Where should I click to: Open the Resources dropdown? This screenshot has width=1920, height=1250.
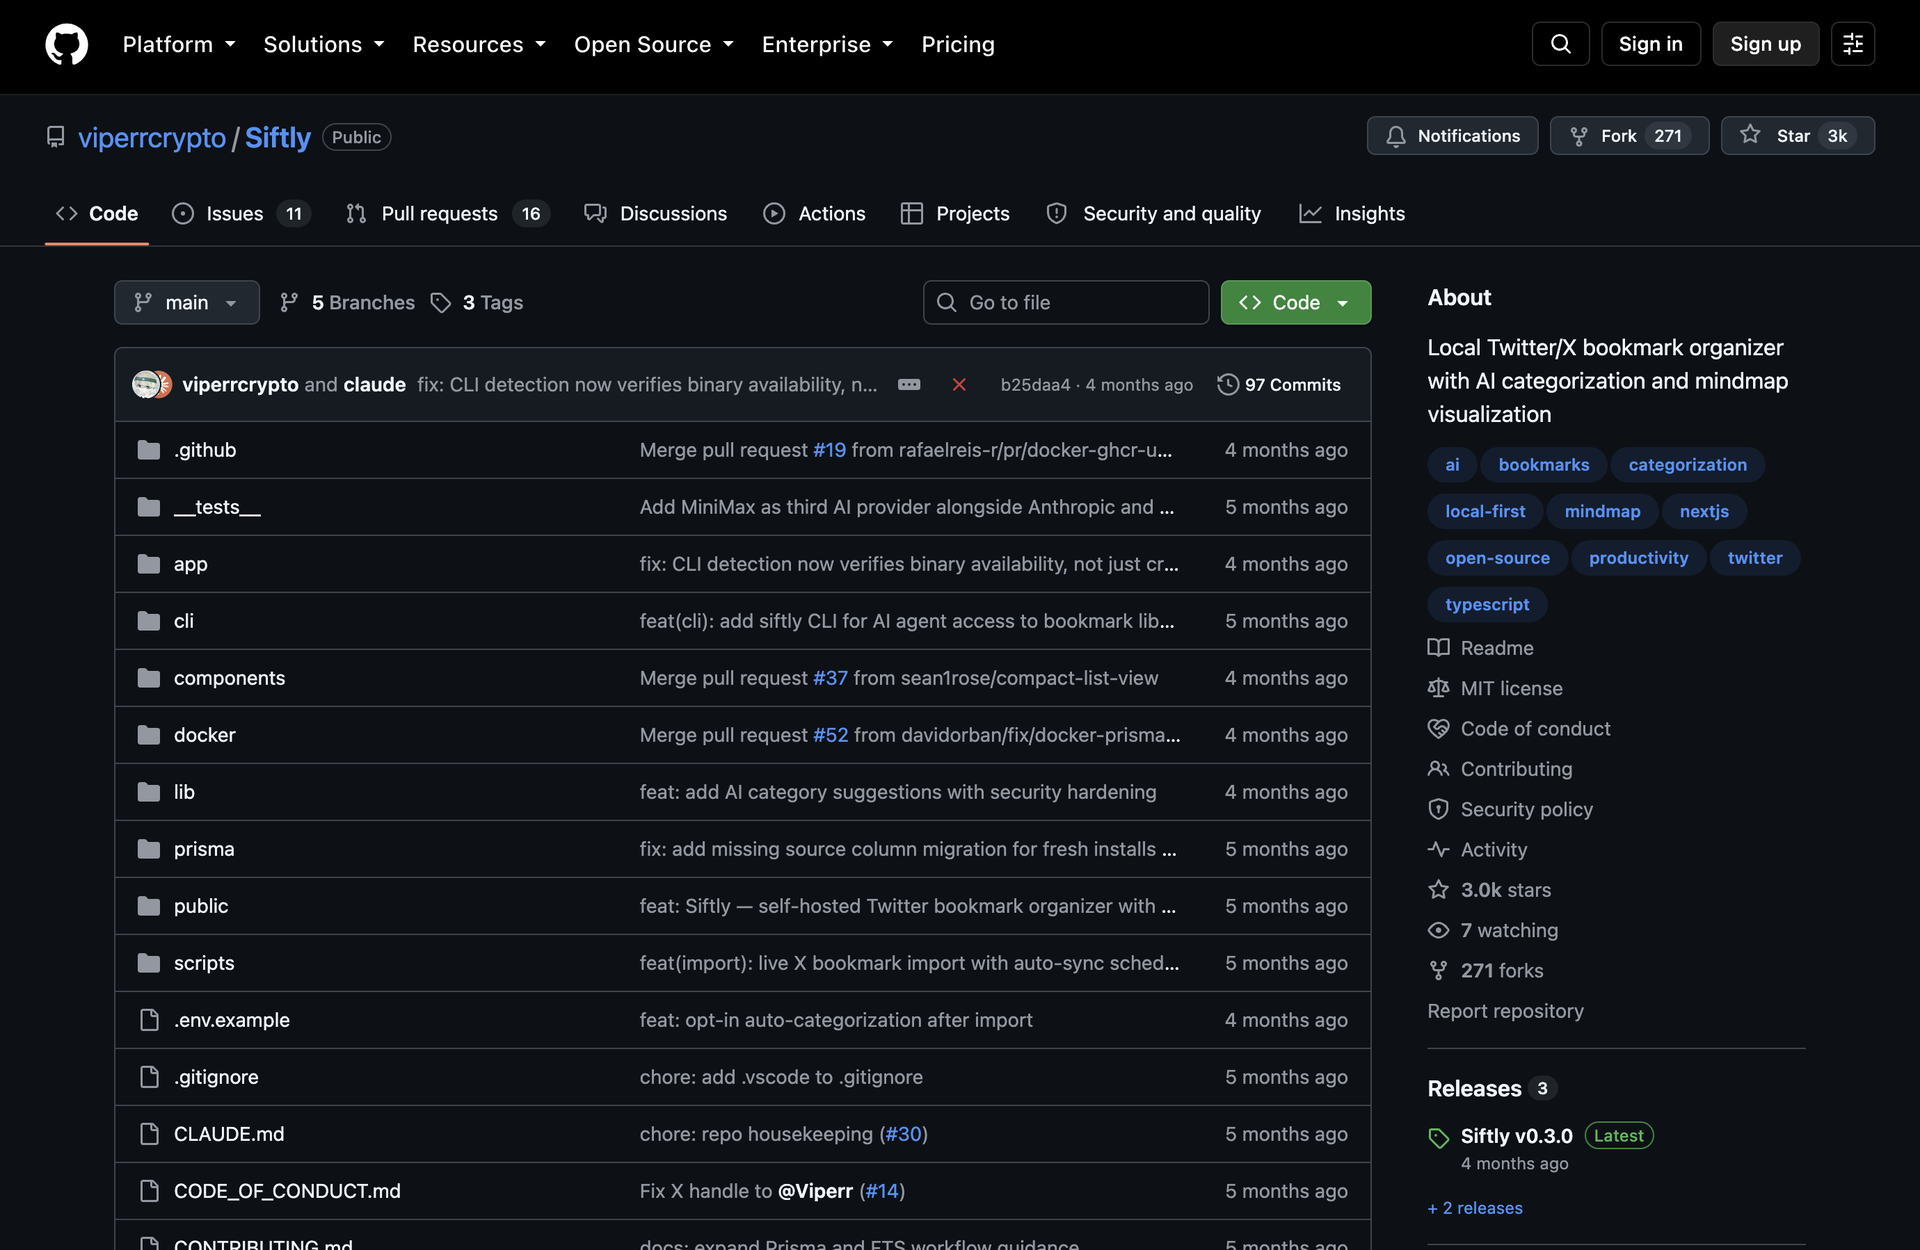click(479, 44)
